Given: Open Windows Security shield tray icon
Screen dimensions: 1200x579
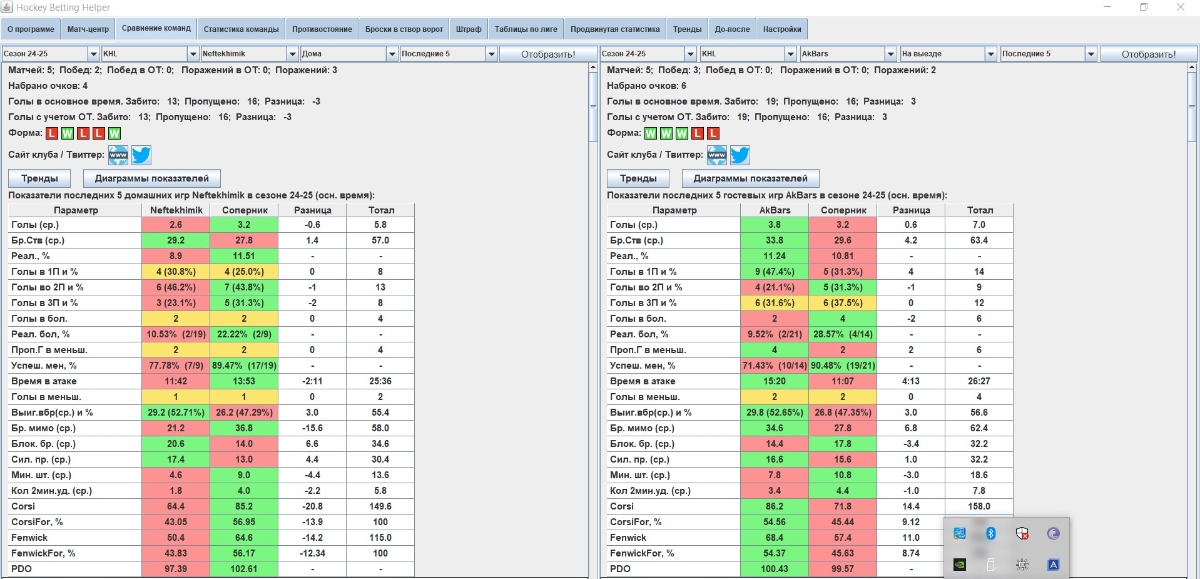Looking at the screenshot, I should [1022, 534].
